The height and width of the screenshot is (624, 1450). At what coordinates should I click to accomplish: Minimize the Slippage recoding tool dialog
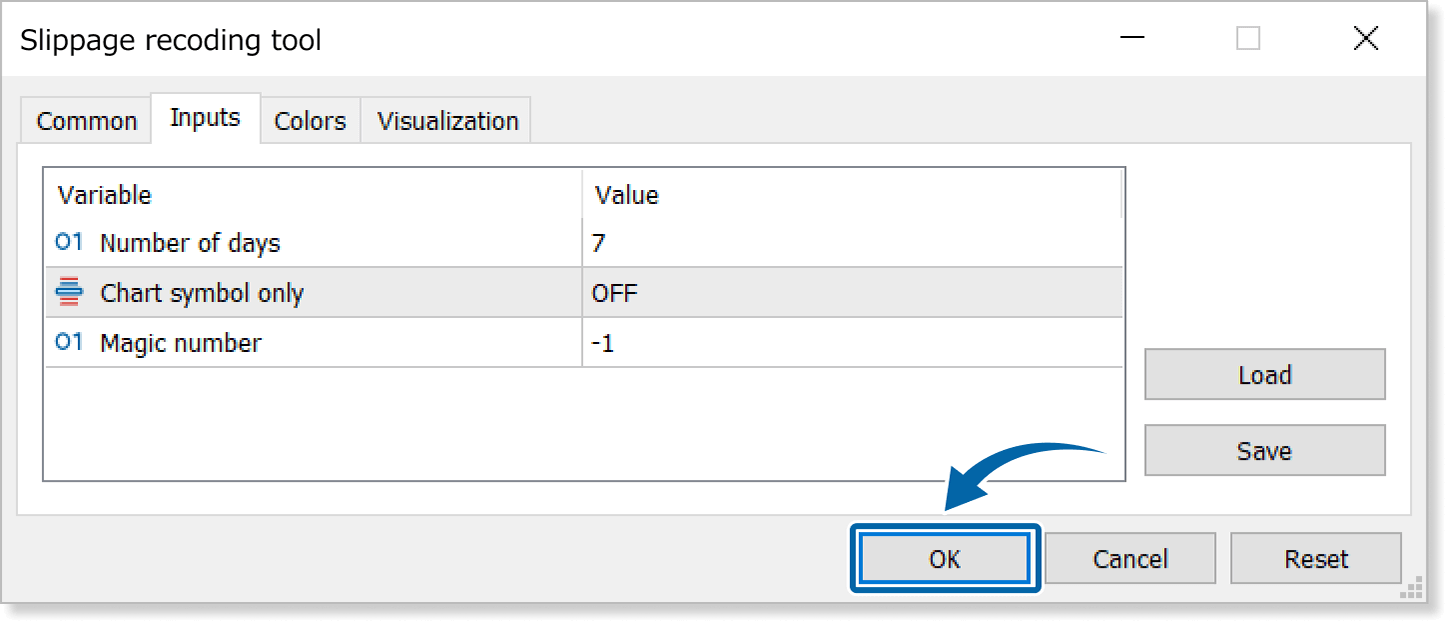click(1132, 40)
